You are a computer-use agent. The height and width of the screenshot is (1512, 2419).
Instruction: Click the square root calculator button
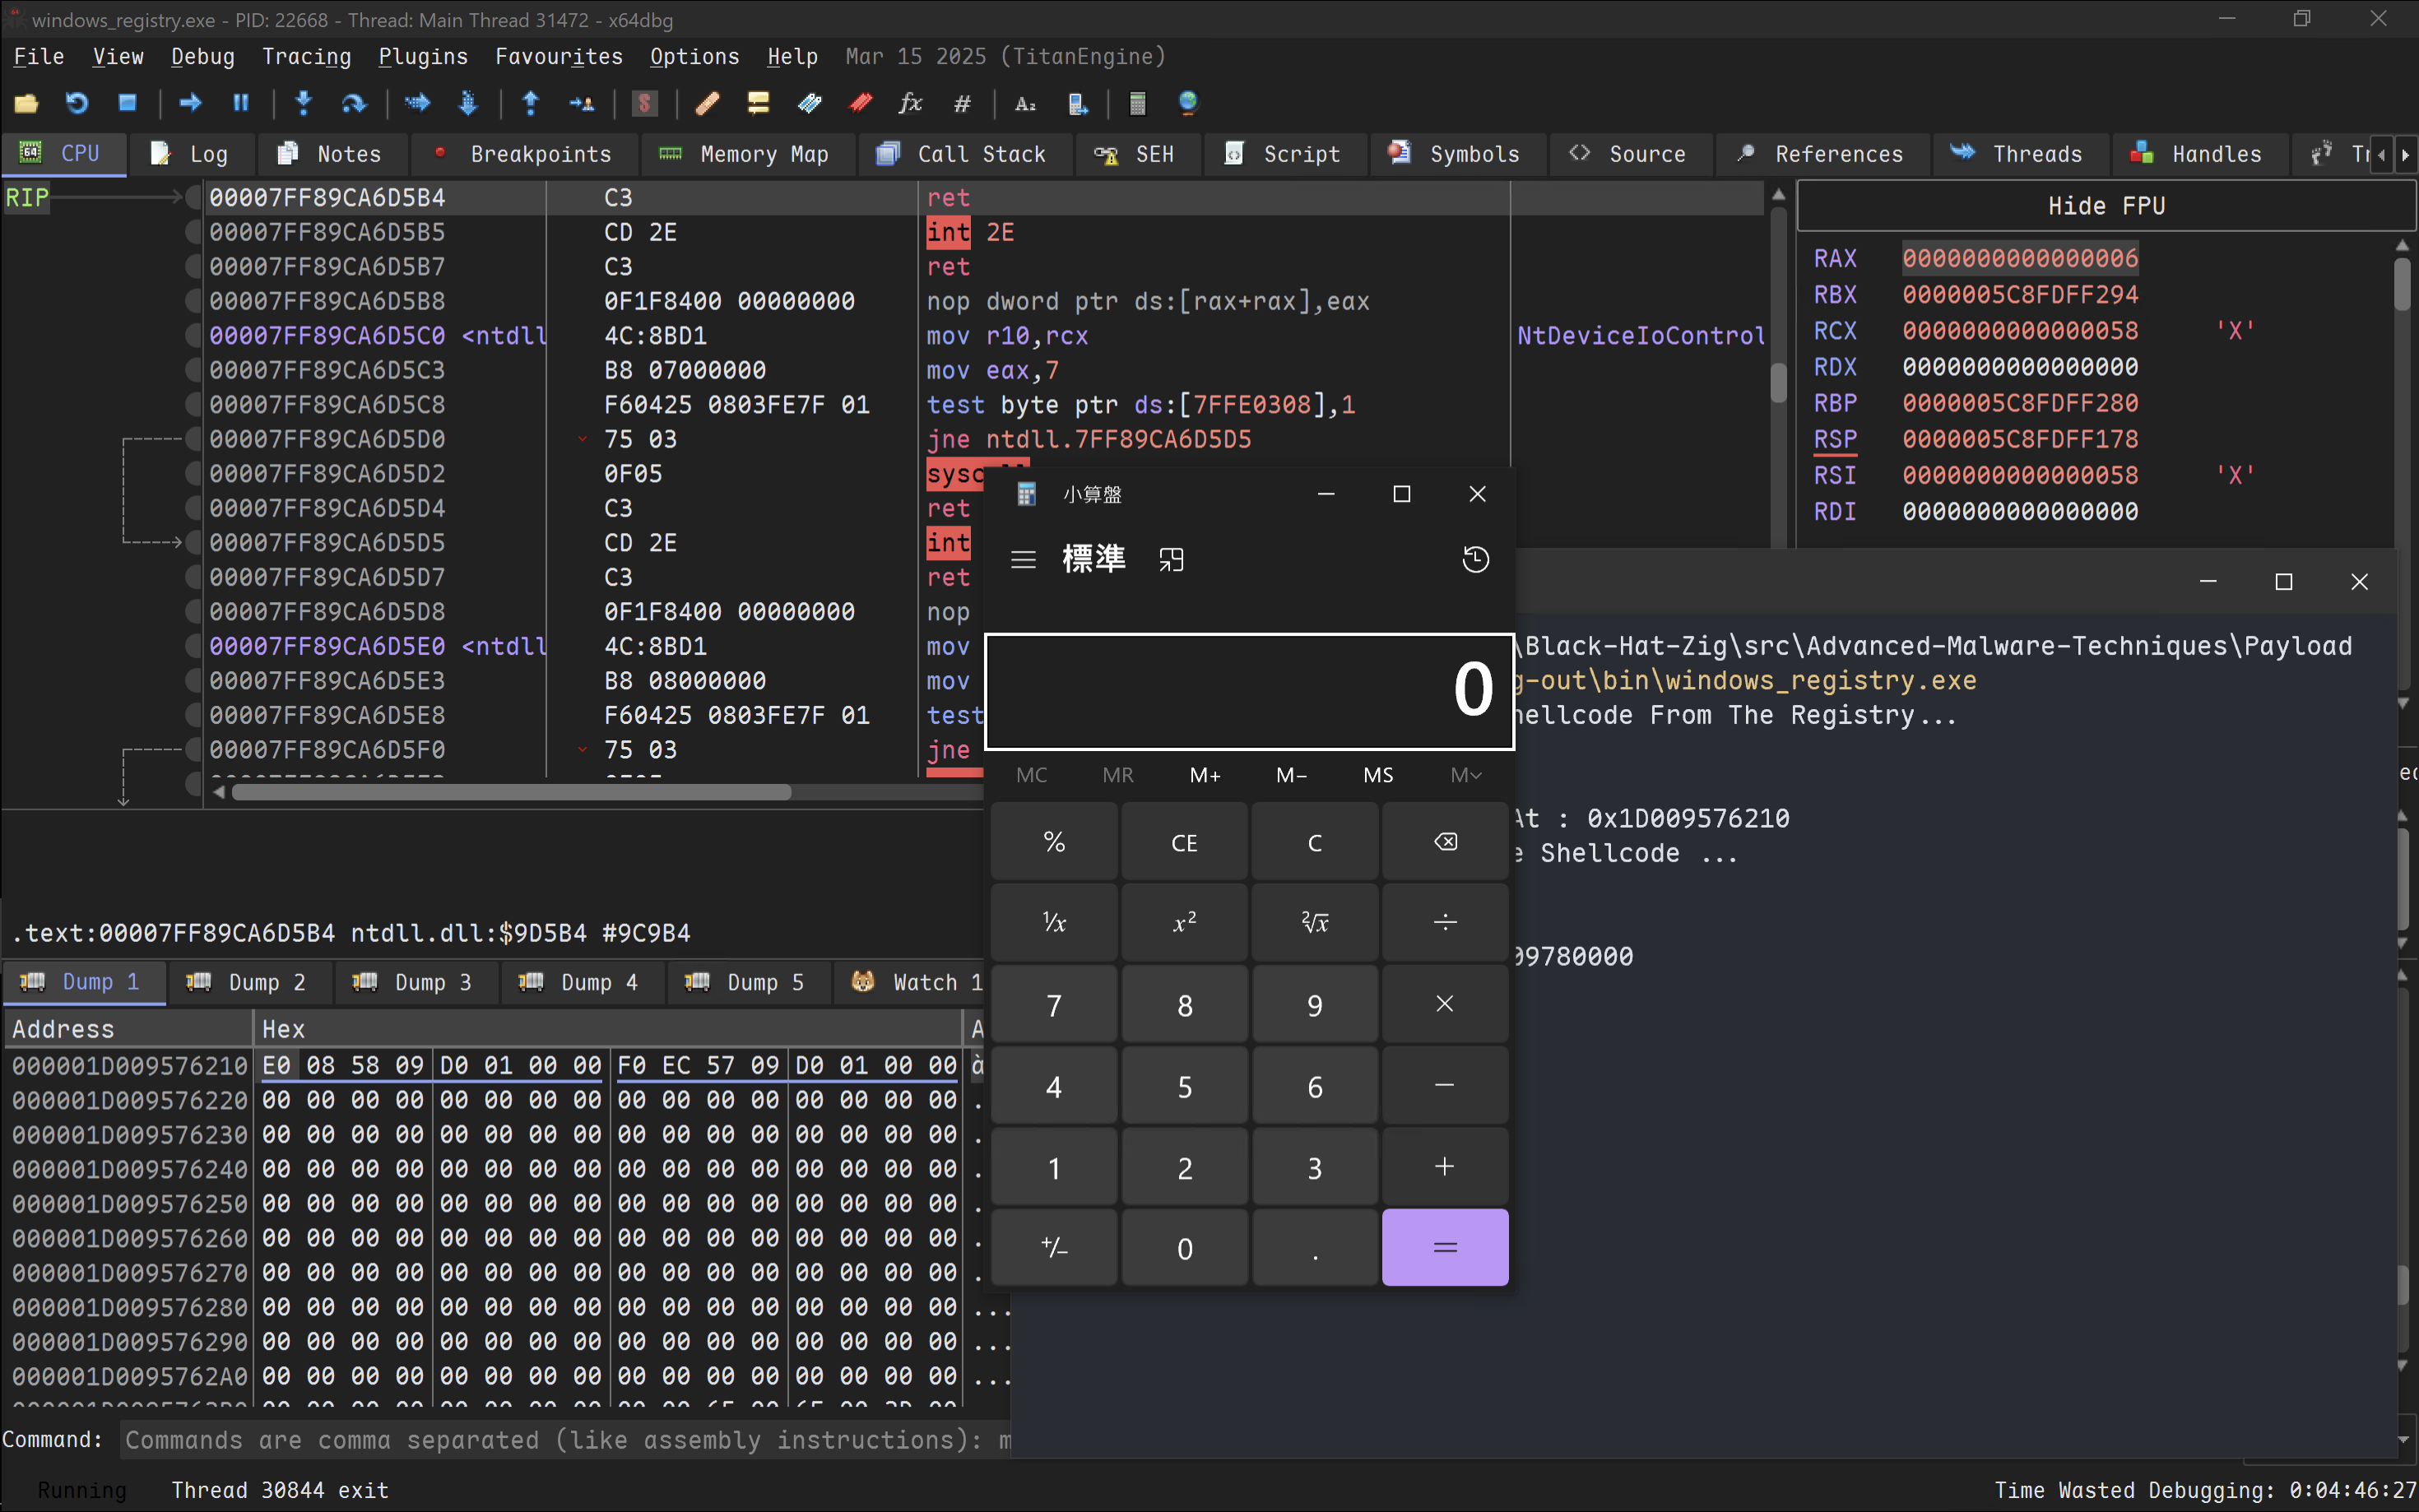coord(1315,922)
